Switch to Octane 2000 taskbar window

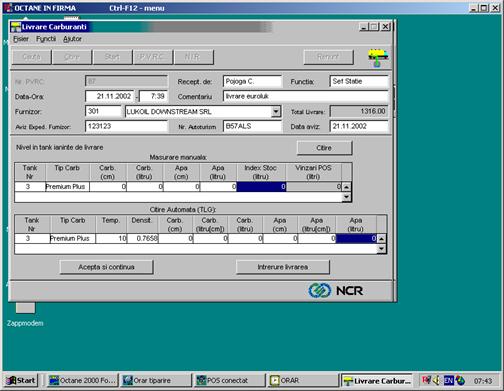coord(82,380)
